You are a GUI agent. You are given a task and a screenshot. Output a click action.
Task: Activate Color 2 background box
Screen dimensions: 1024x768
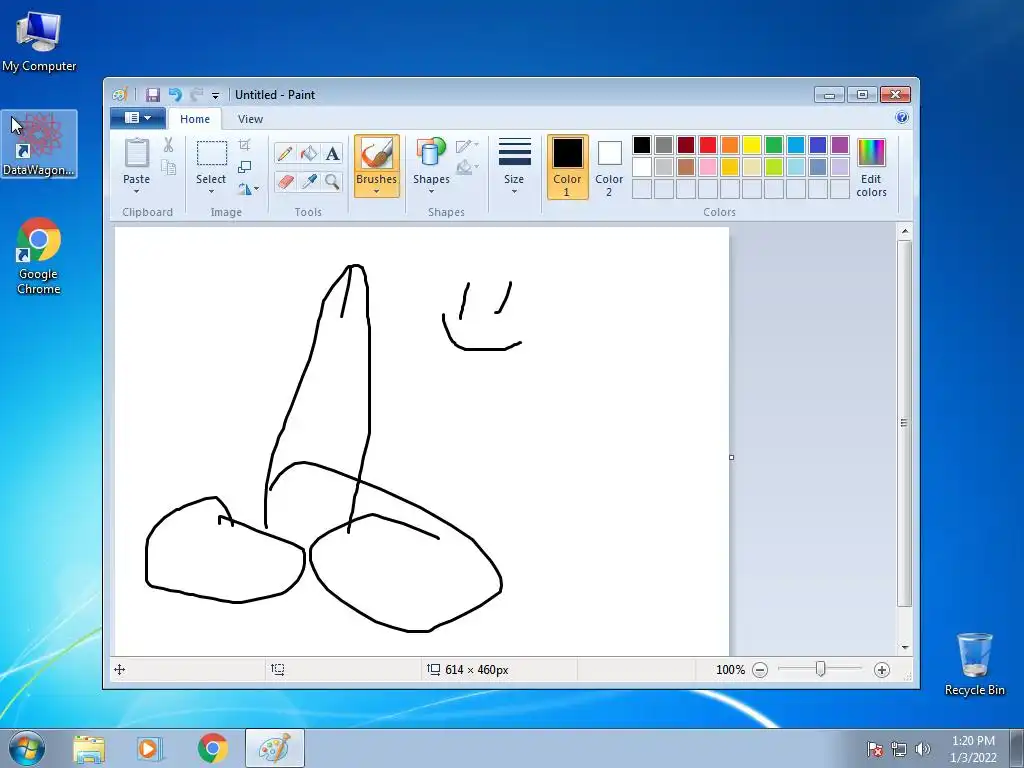pos(609,167)
